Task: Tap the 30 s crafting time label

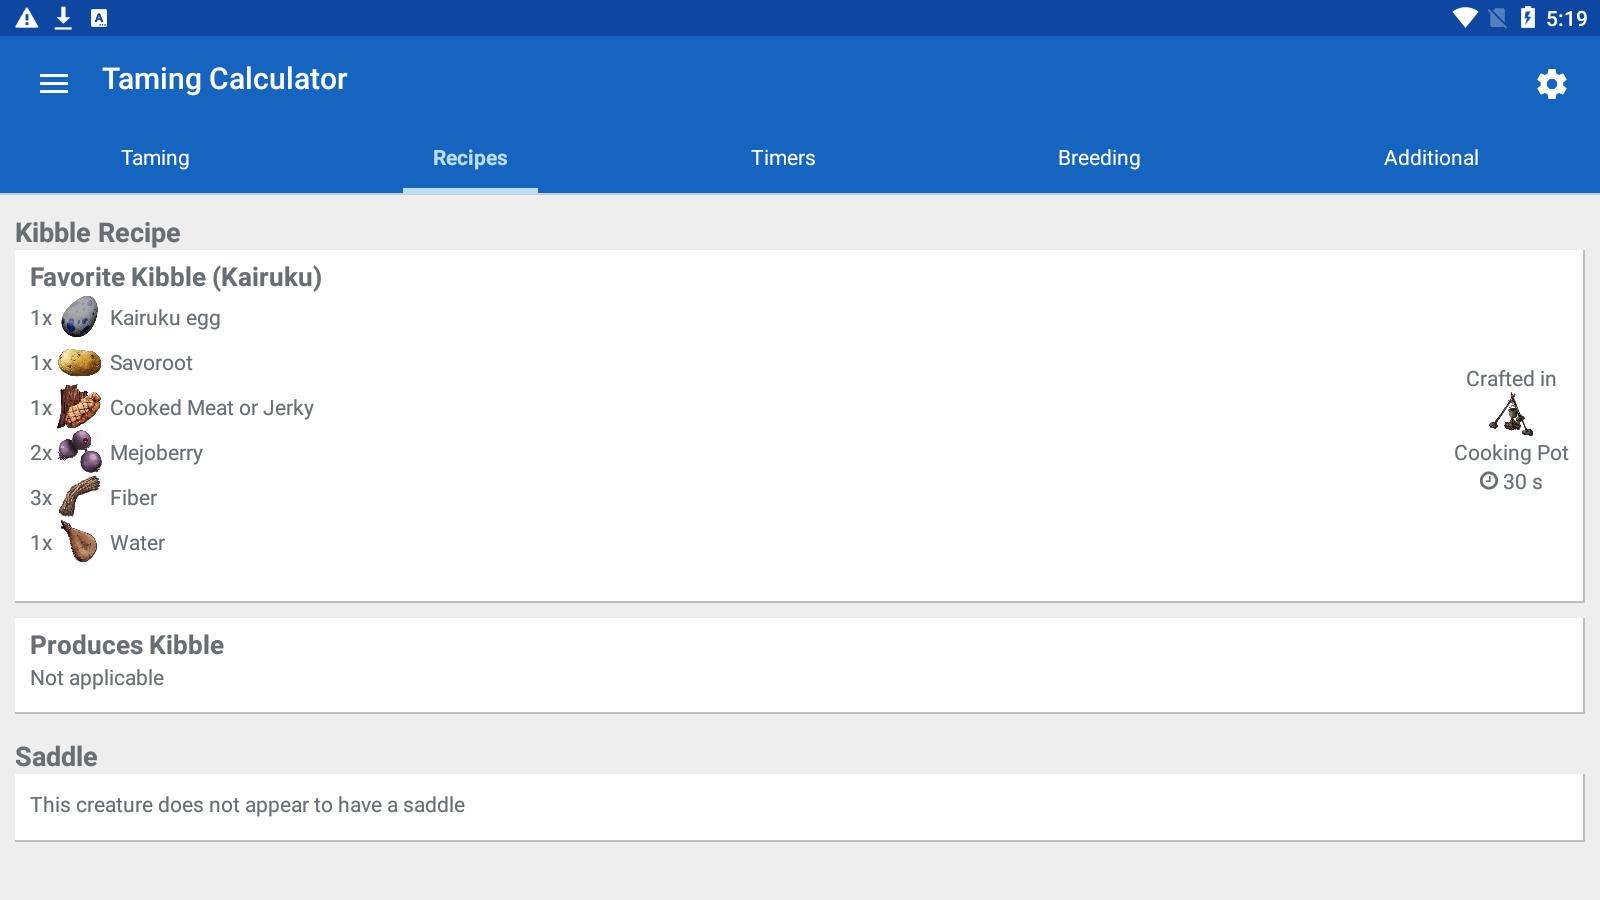Action: 1511,482
